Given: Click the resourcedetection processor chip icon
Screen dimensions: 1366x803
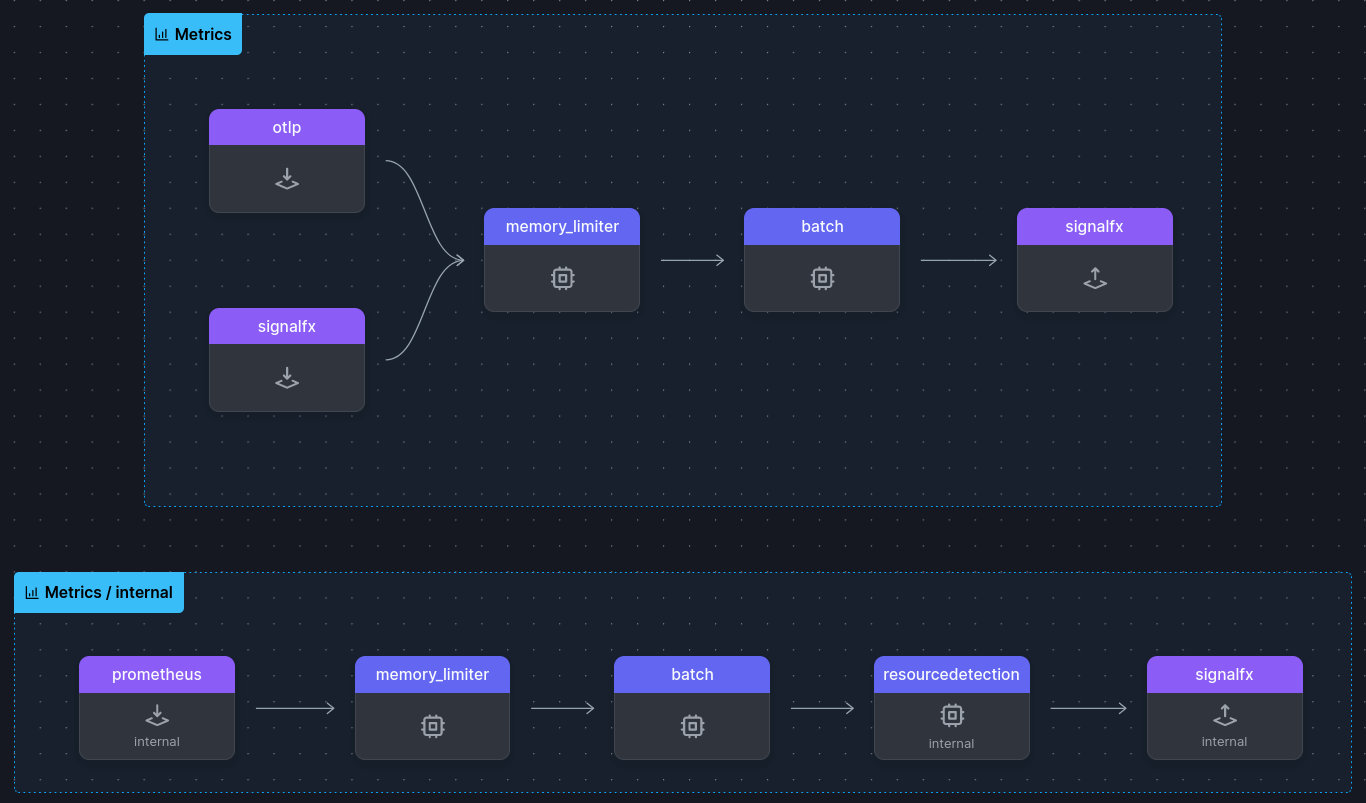Looking at the screenshot, I should click(952, 715).
